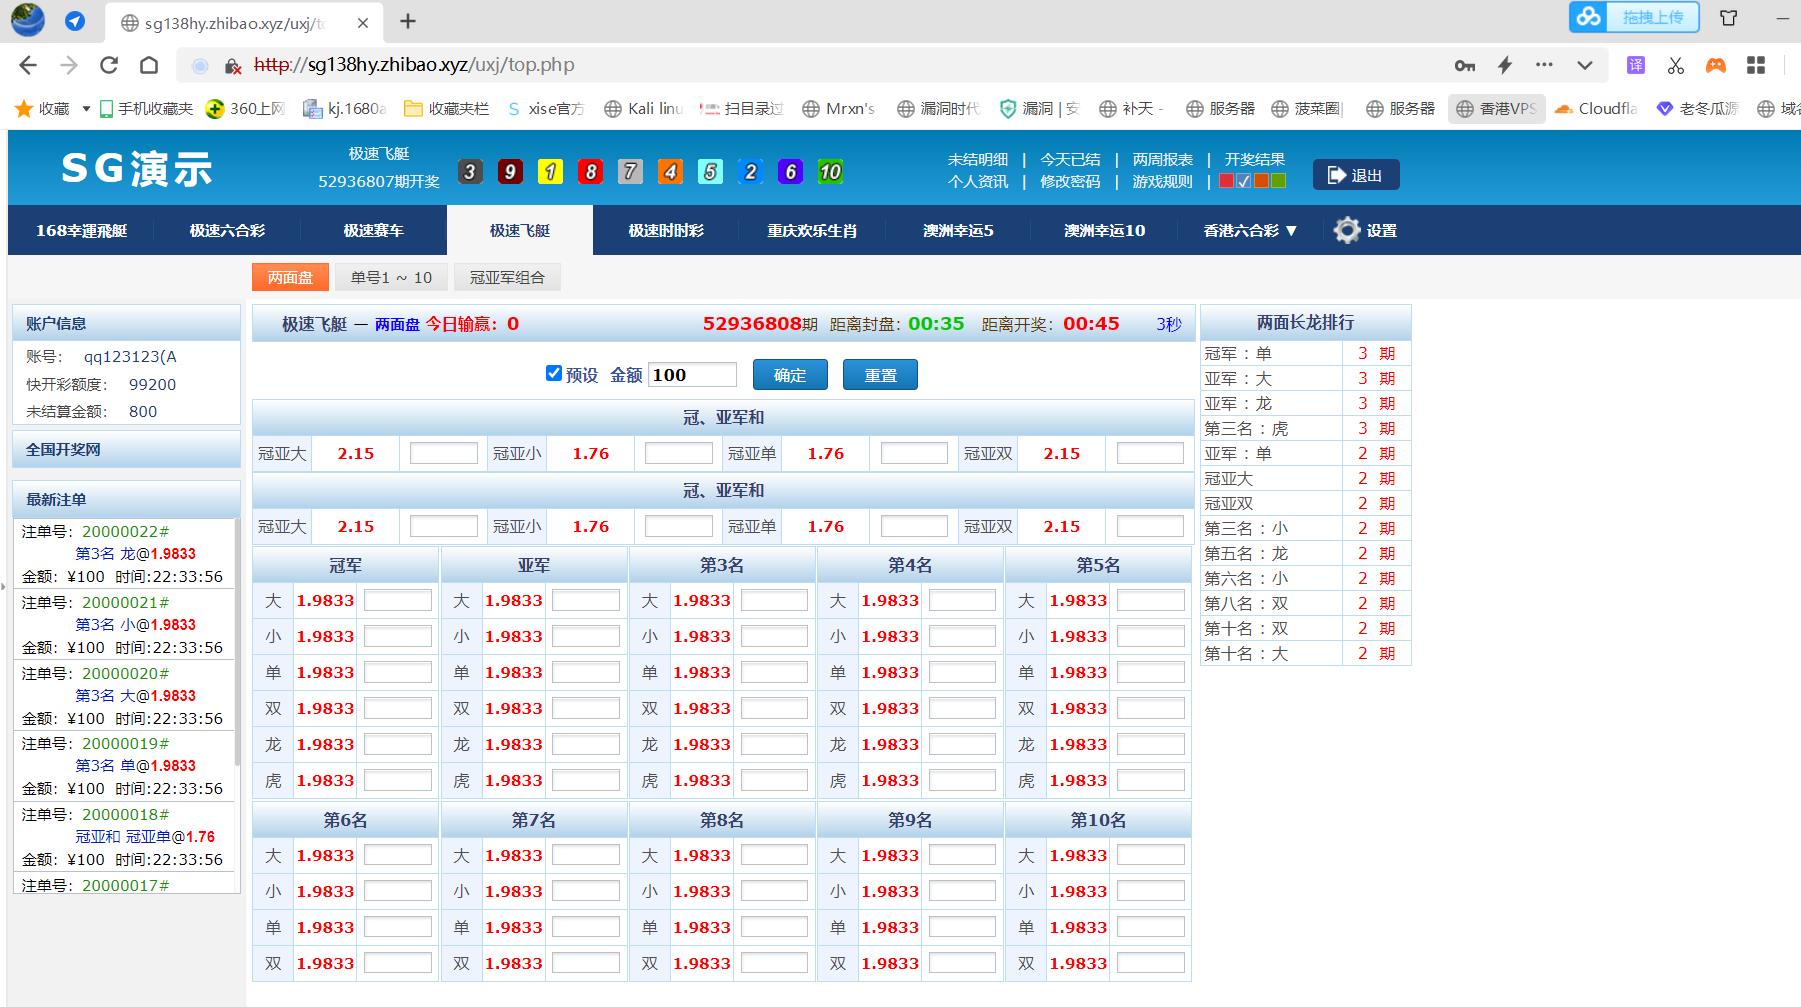This screenshot has width=1801, height=1007.
Task: Open the password key icon in toolbar
Action: (x=1464, y=65)
